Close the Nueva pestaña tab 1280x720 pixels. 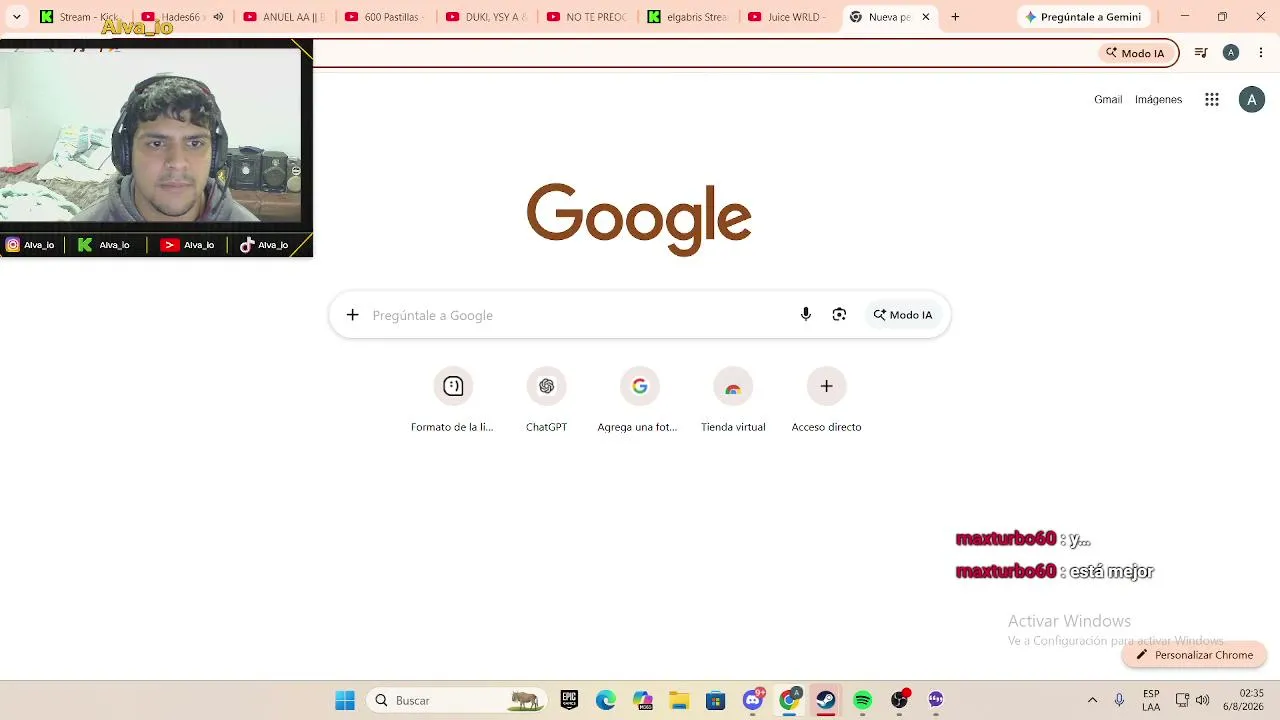(926, 17)
